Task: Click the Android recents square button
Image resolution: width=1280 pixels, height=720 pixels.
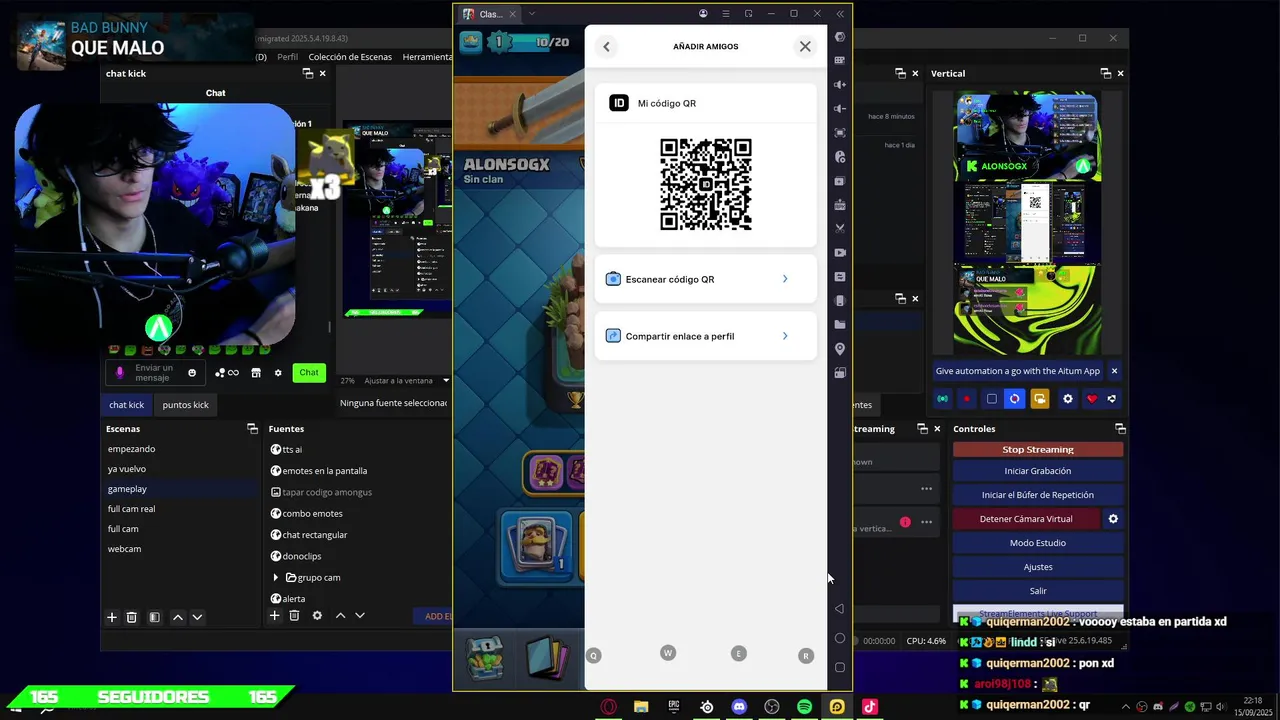Action: pos(839,667)
